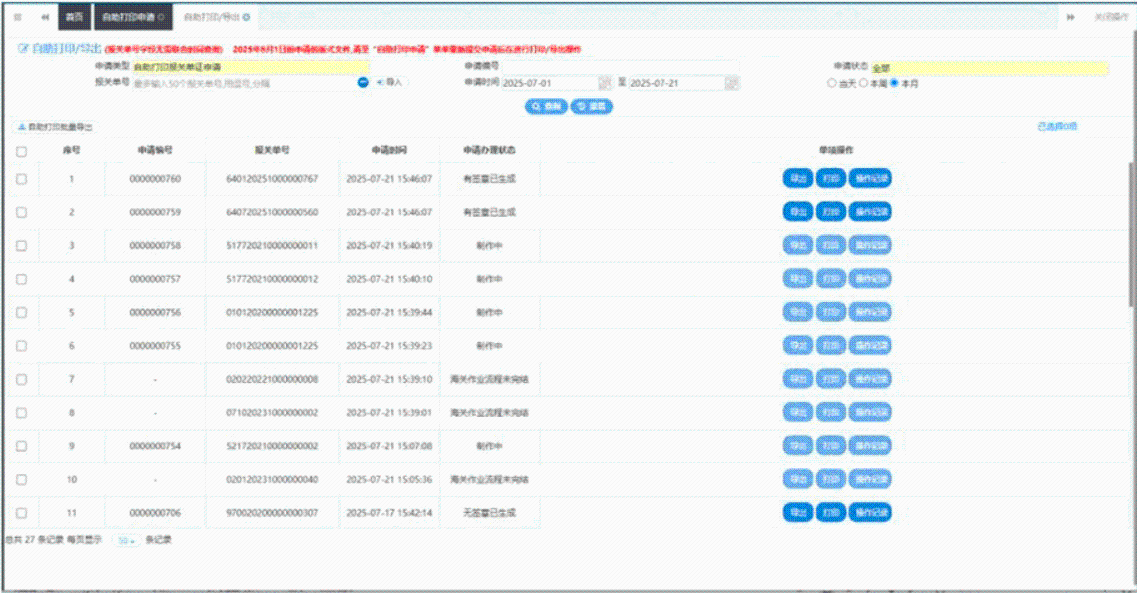
Task: Switch to the 自助打印/导出 tab
Action: click(x=216, y=17)
